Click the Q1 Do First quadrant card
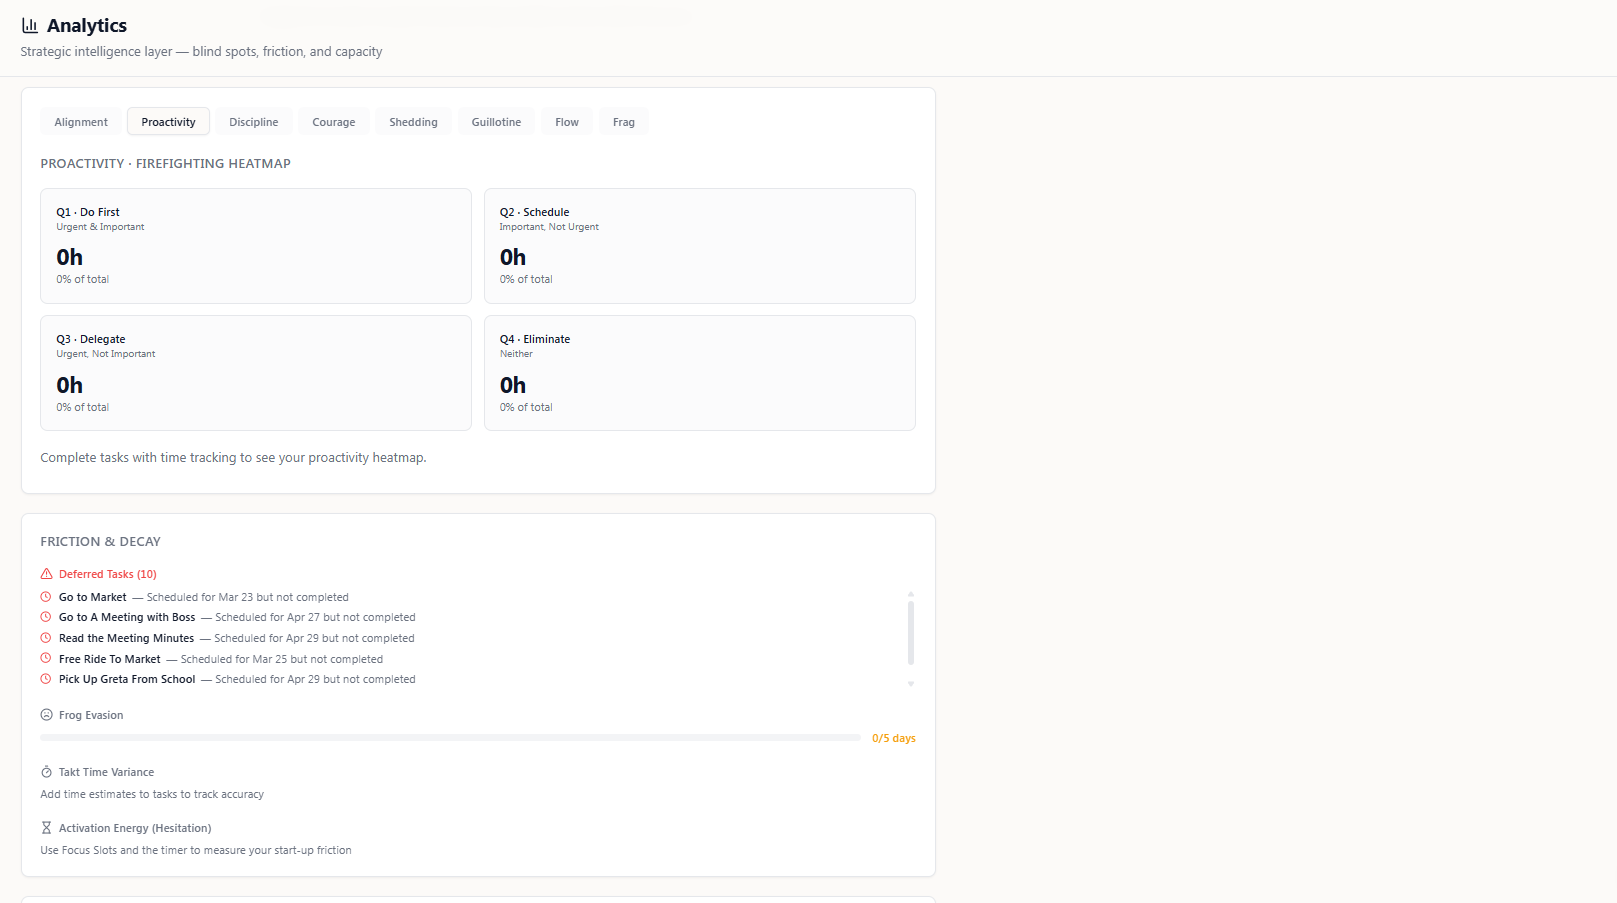The height and width of the screenshot is (903, 1617). click(256, 246)
